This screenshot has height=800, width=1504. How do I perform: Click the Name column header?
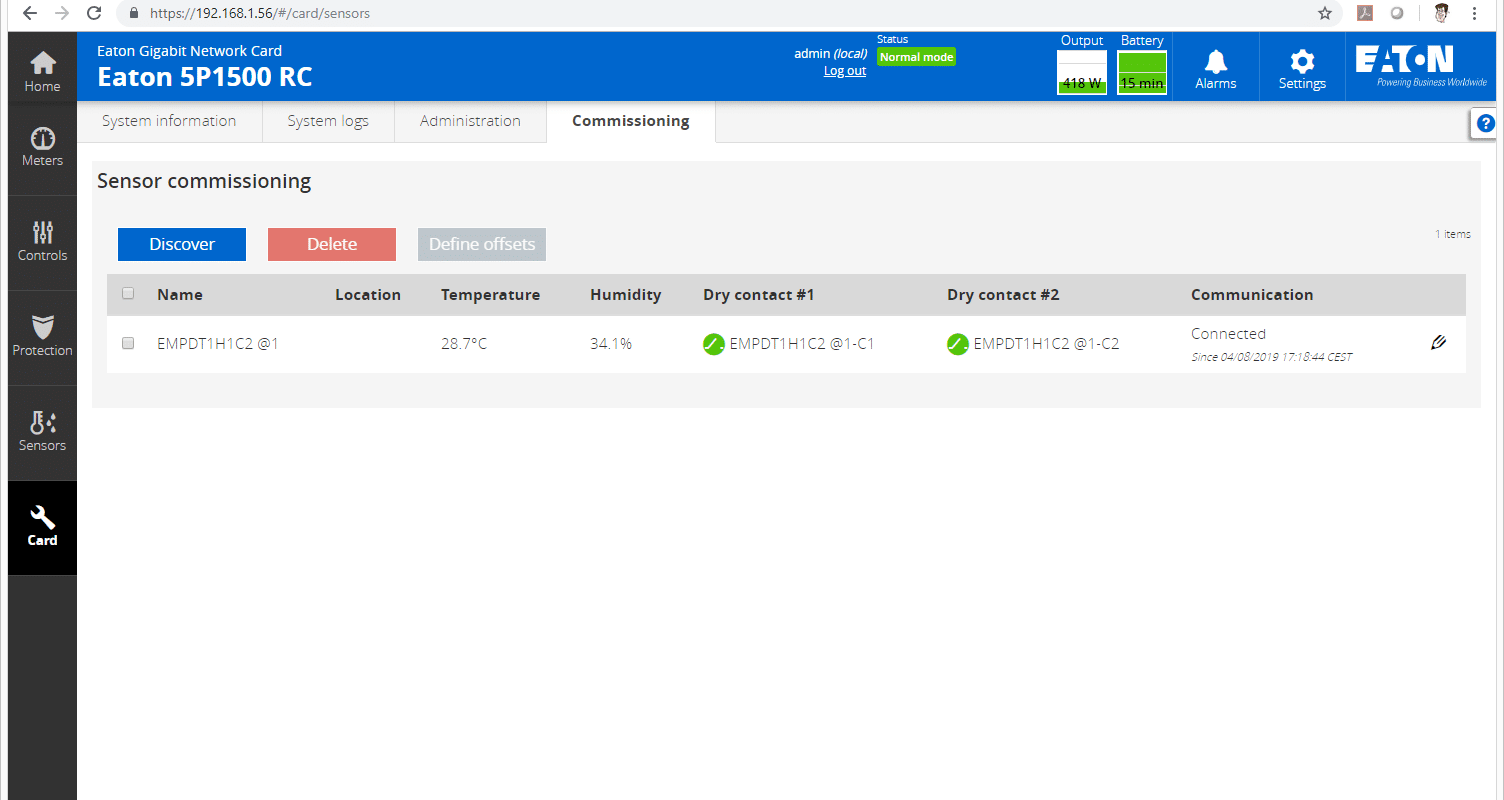point(180,295)
